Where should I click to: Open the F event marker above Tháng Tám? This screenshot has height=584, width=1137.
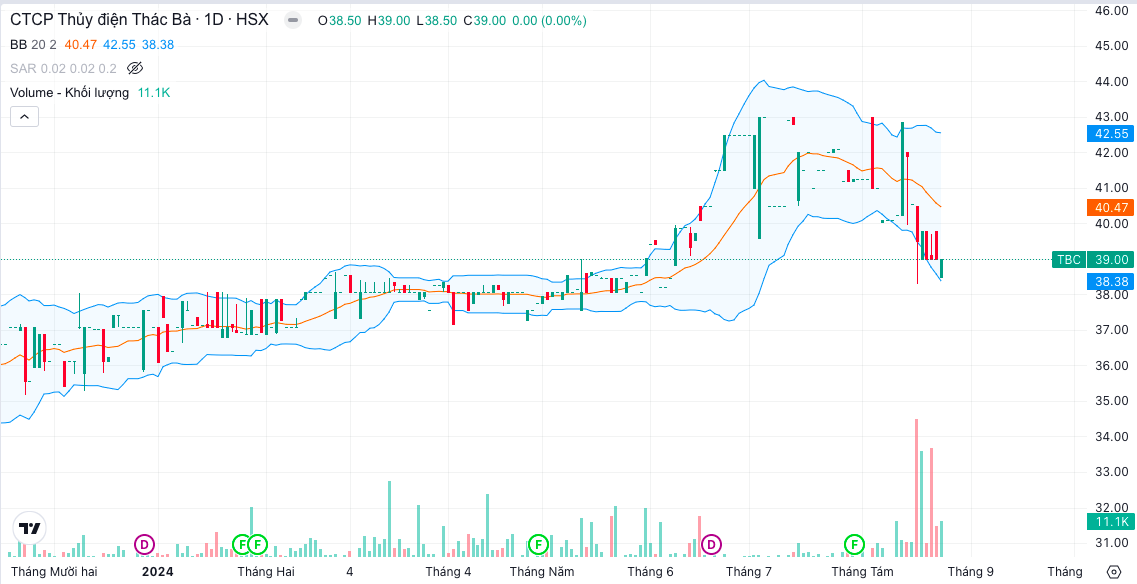855,543
